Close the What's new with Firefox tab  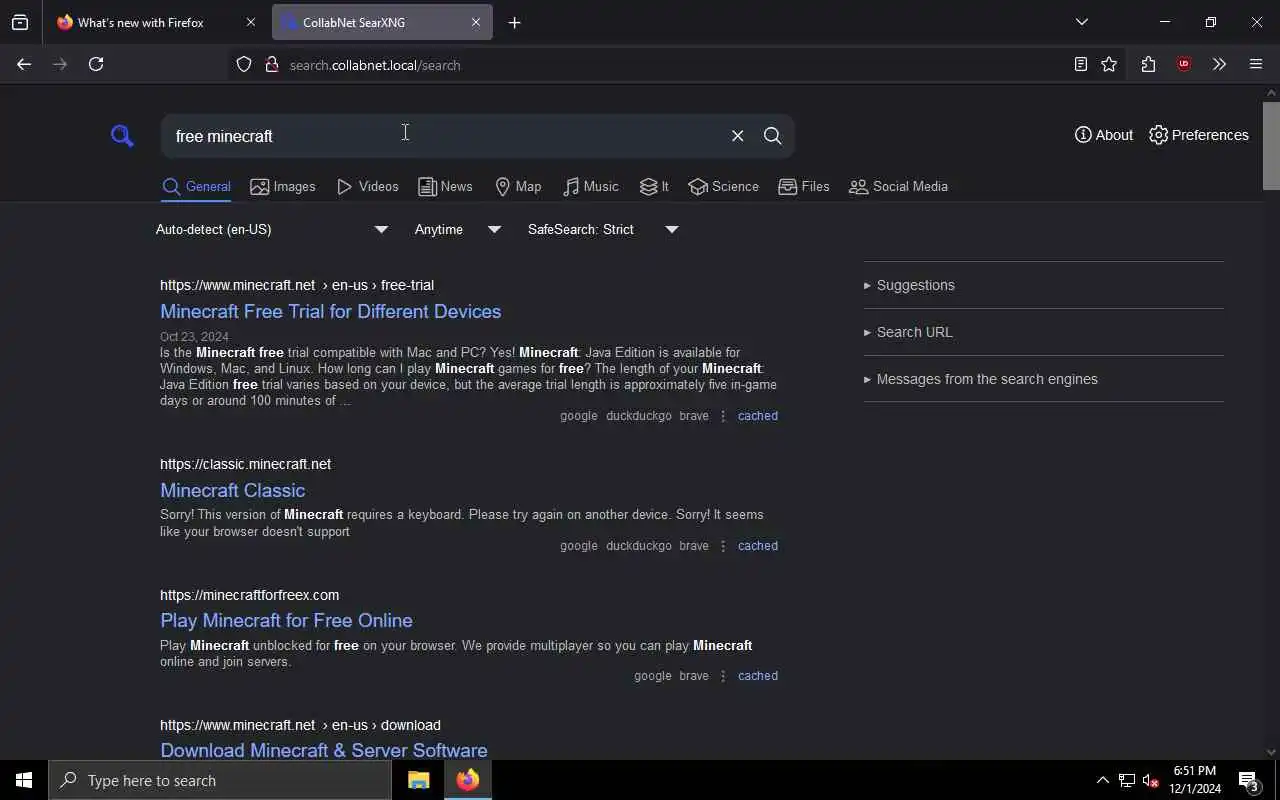click(251, 22)
